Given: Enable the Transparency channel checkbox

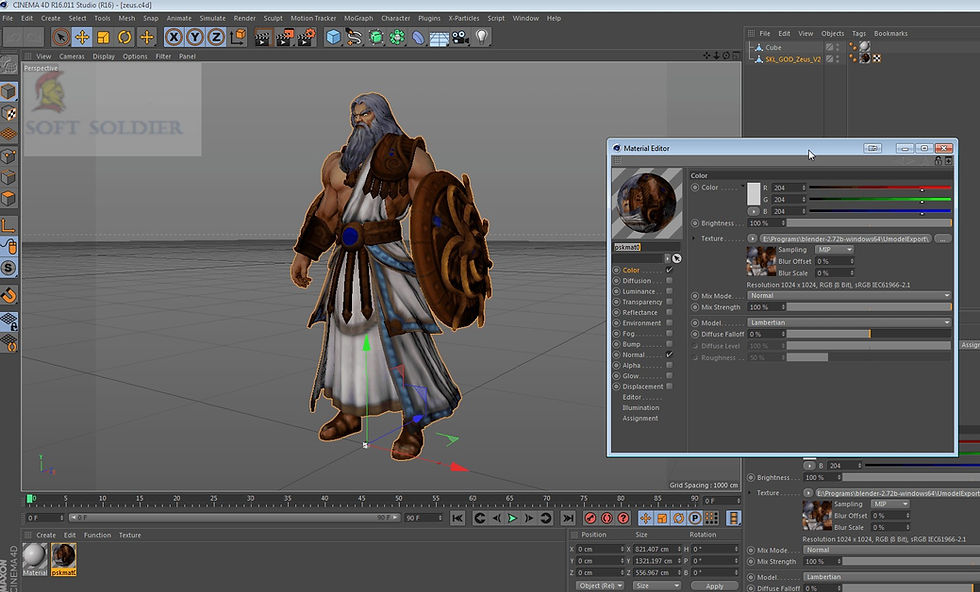Looking at the screenshot, I should [x=669, y=302].
